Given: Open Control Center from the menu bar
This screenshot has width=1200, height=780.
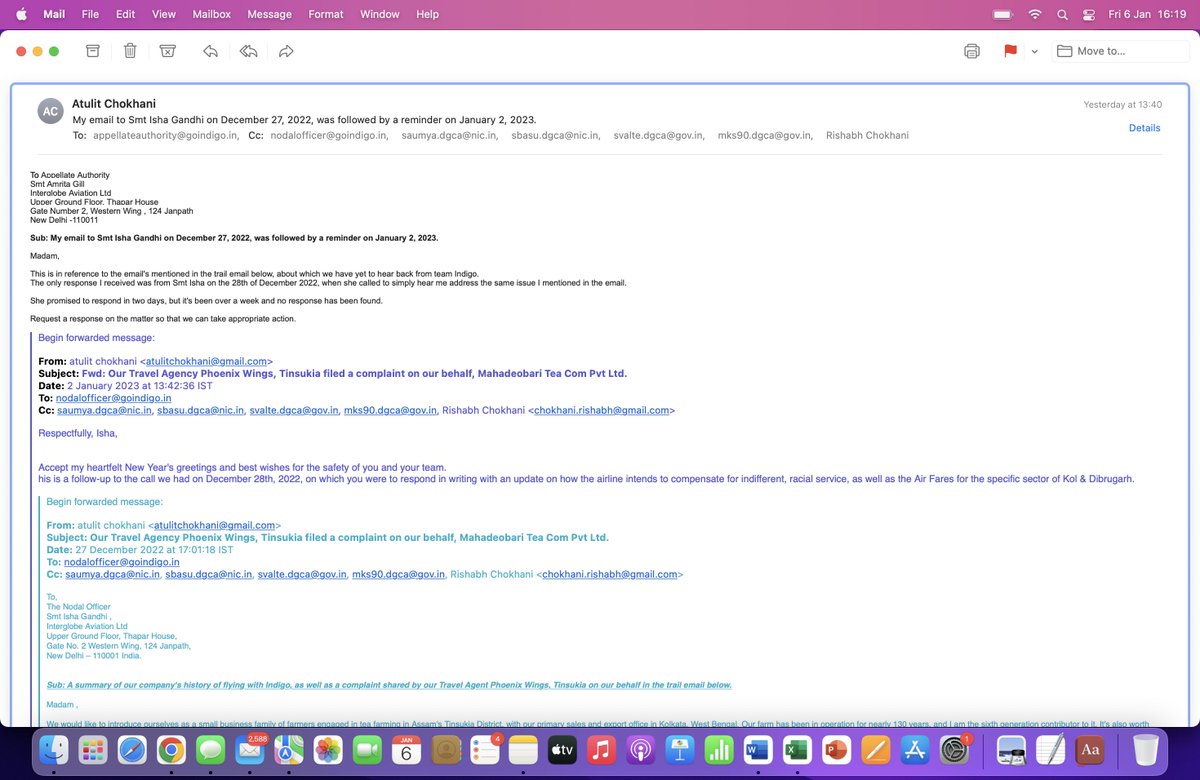Looking at the screenshot, I should click(x=1089, y=14).
